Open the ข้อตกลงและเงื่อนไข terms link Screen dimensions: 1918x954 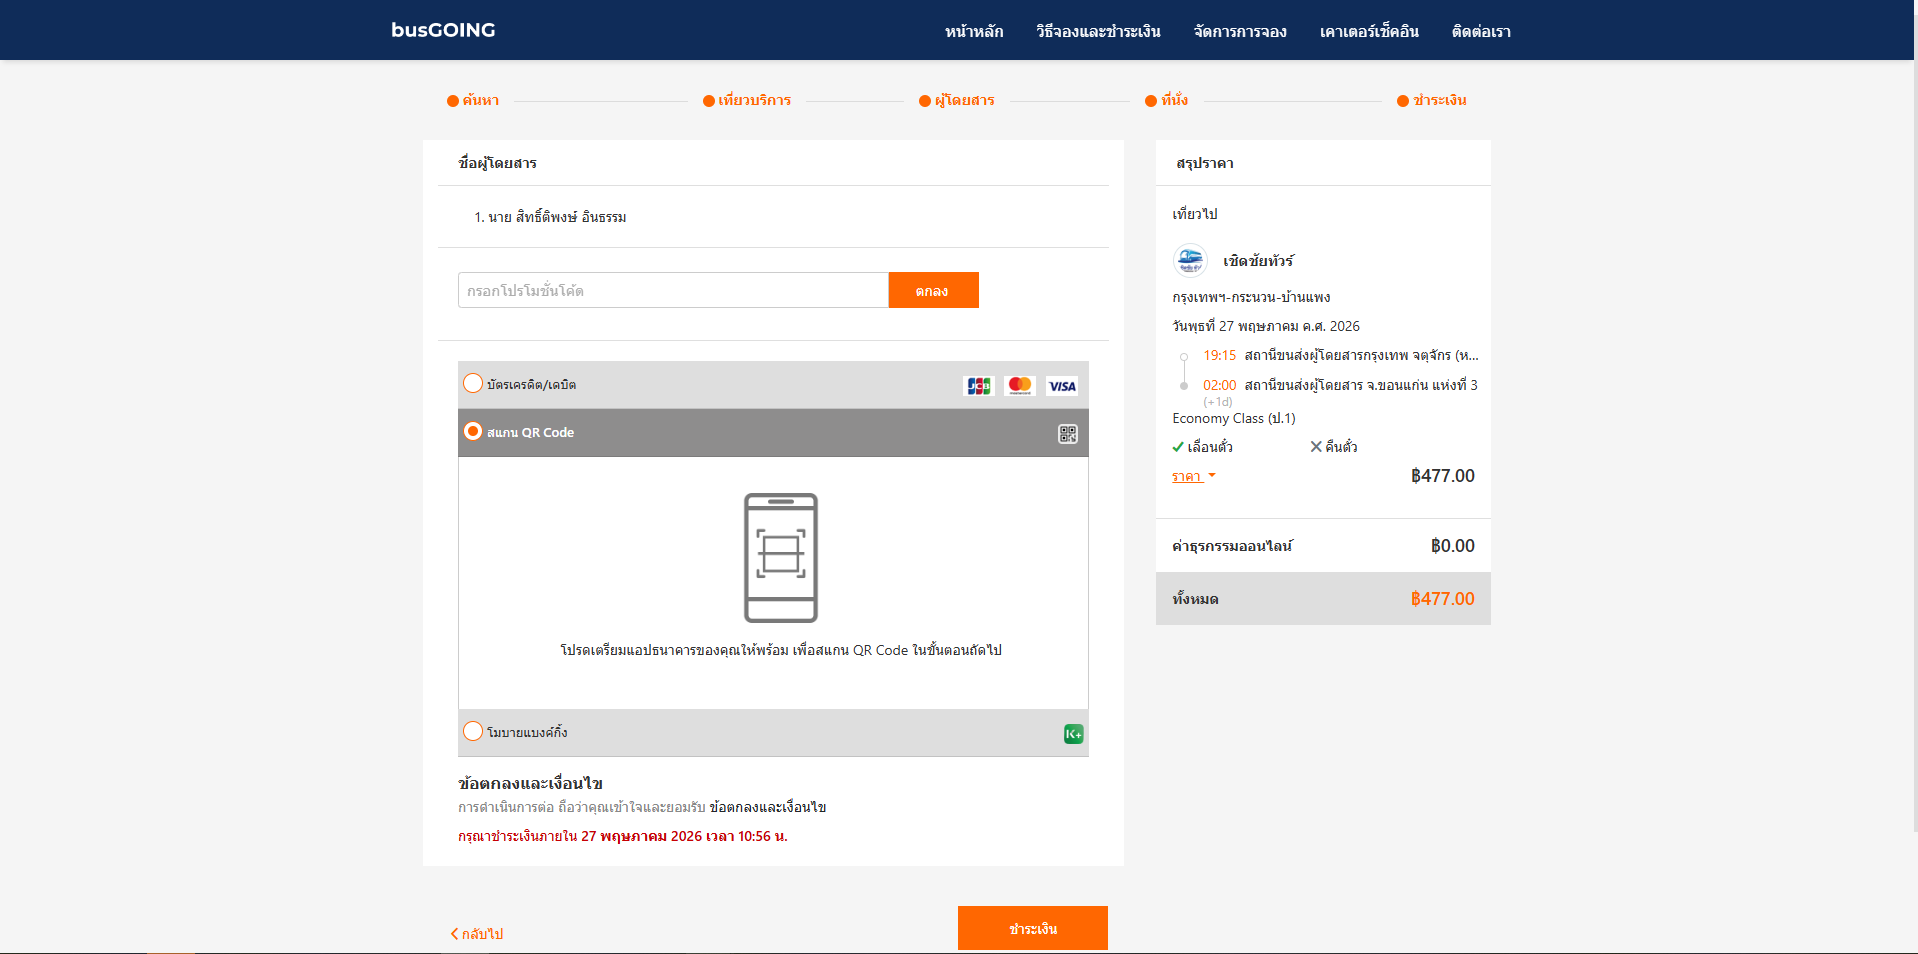(768, 807)
